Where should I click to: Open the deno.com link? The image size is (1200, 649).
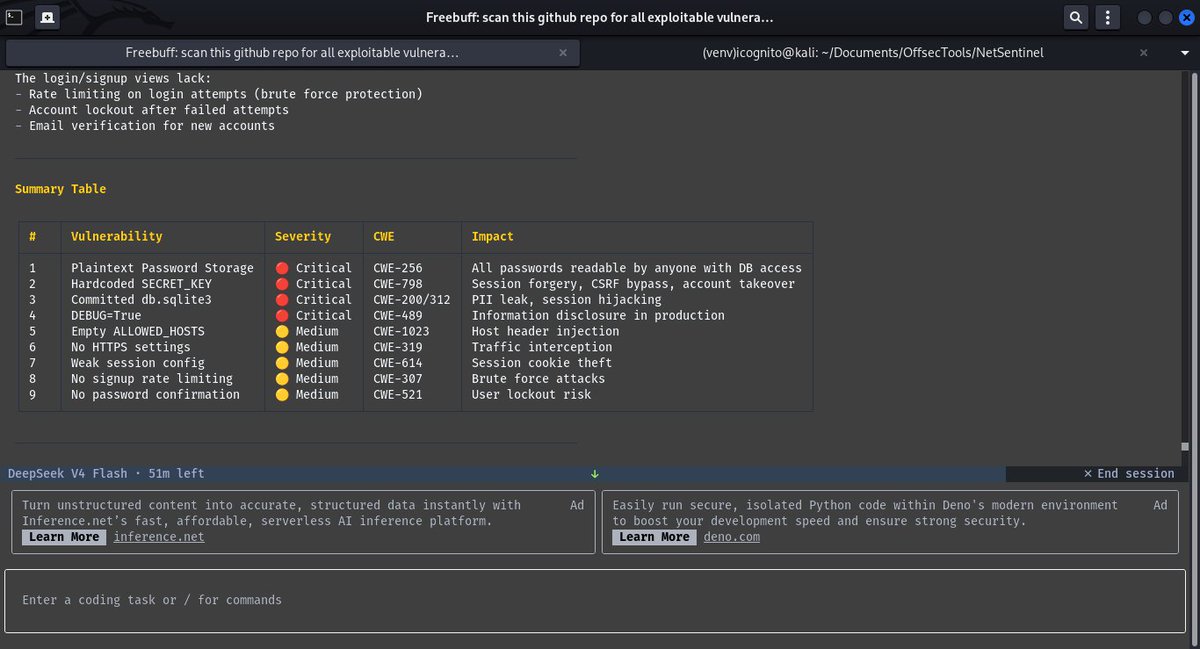[x=731, y=537]
